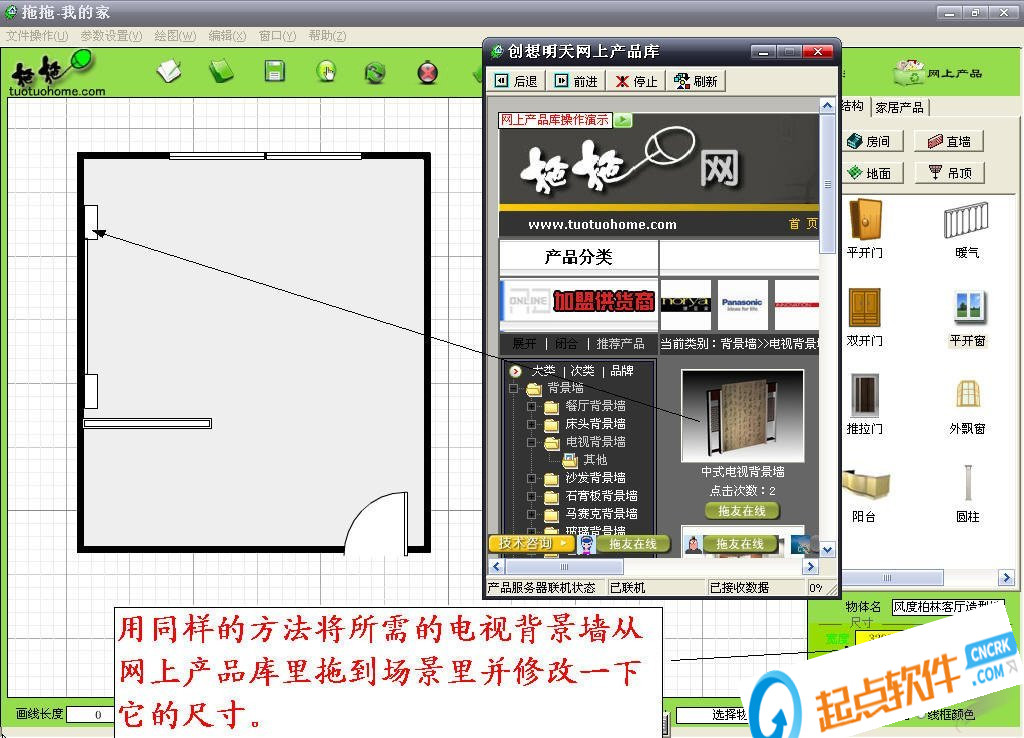The image size is (1024, 738).
Task: Click the 展开 expand-all link
Action: pyautogui.click(x=524, y=344)
